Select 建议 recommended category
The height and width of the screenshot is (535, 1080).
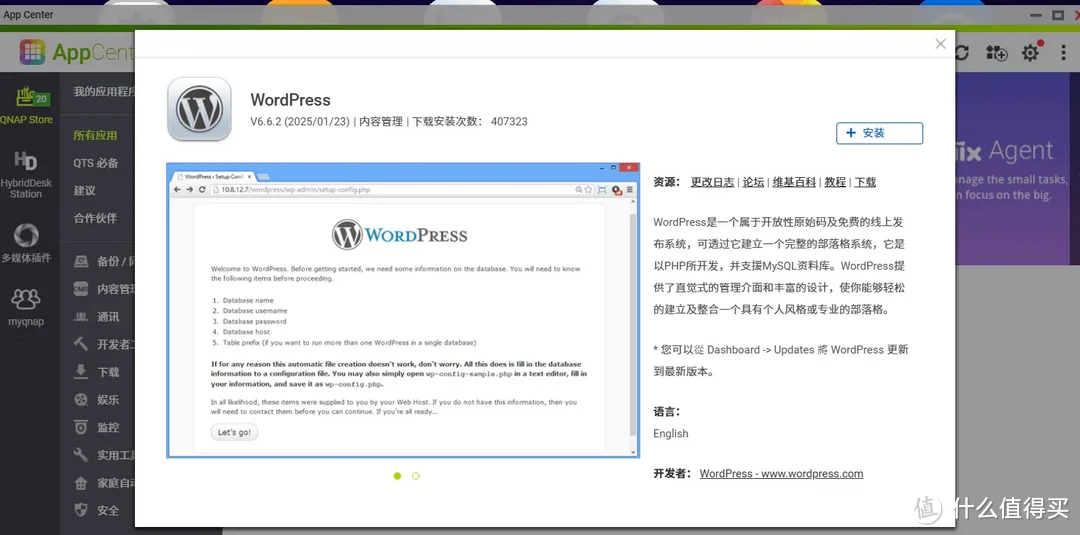[x=85, y=191]
